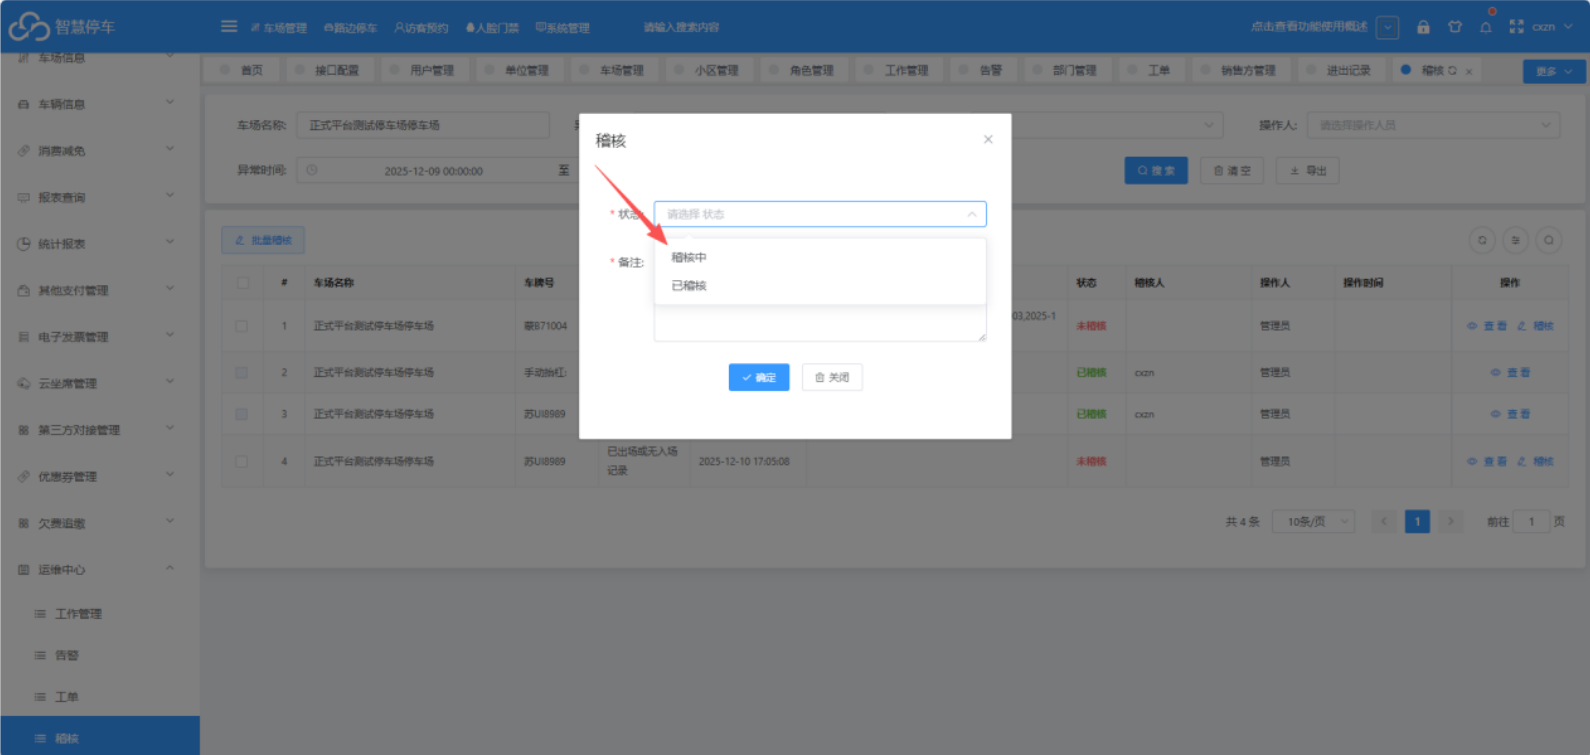Close the 稽核 dialog with the X icon

point(988,139)
